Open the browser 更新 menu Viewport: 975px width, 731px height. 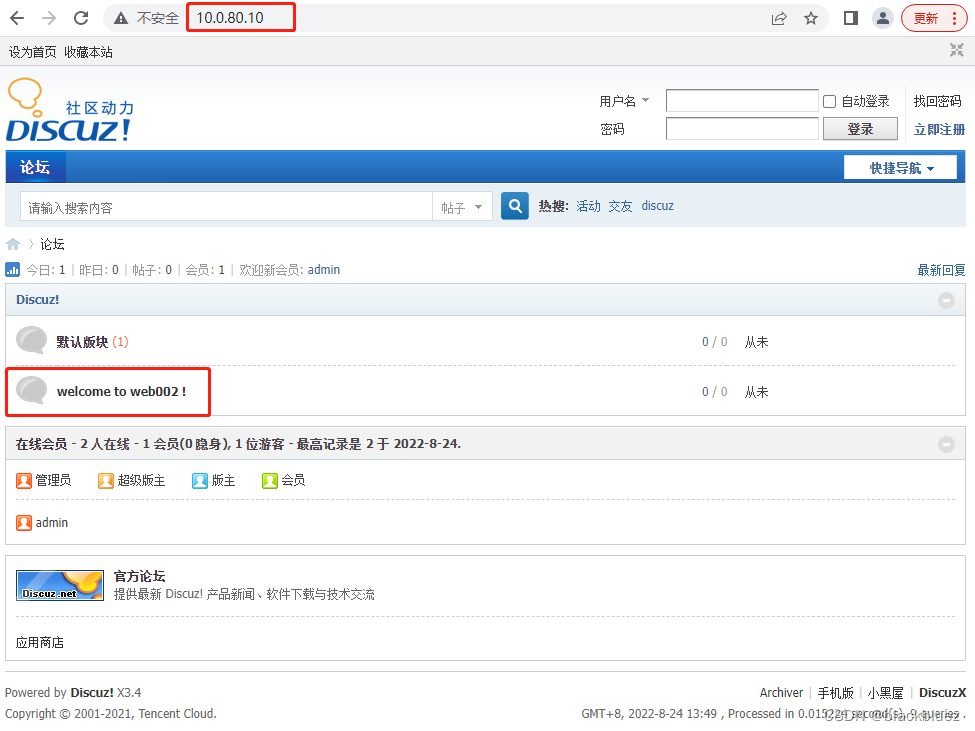pos(934,19)
